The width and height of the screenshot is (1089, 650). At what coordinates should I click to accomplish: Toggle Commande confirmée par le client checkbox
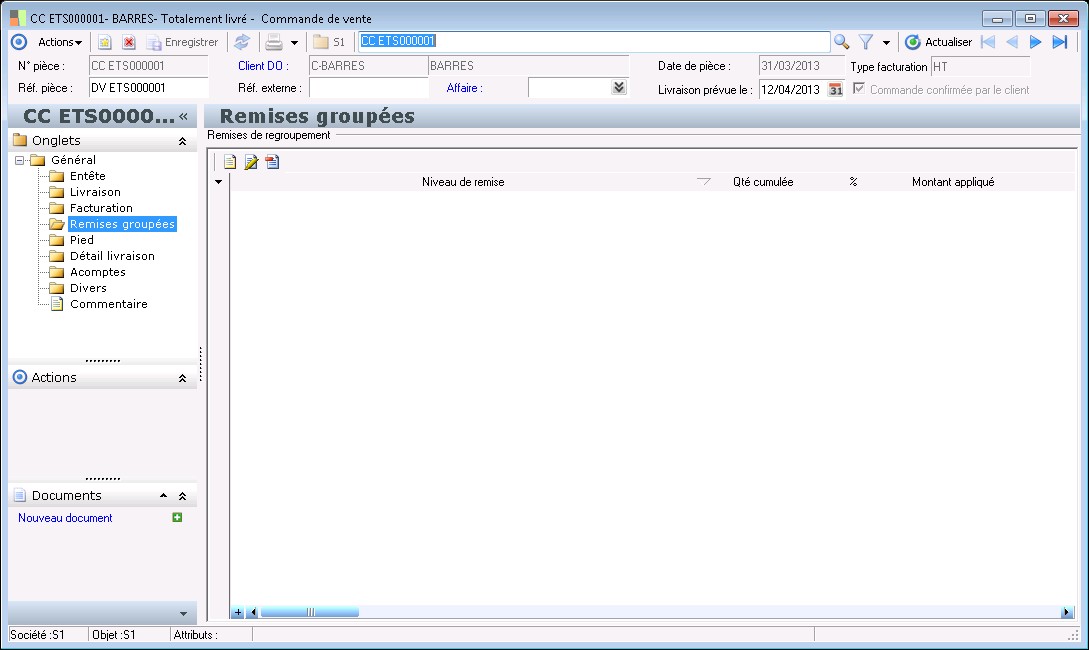pyautogui.click(x=859, y=89)
